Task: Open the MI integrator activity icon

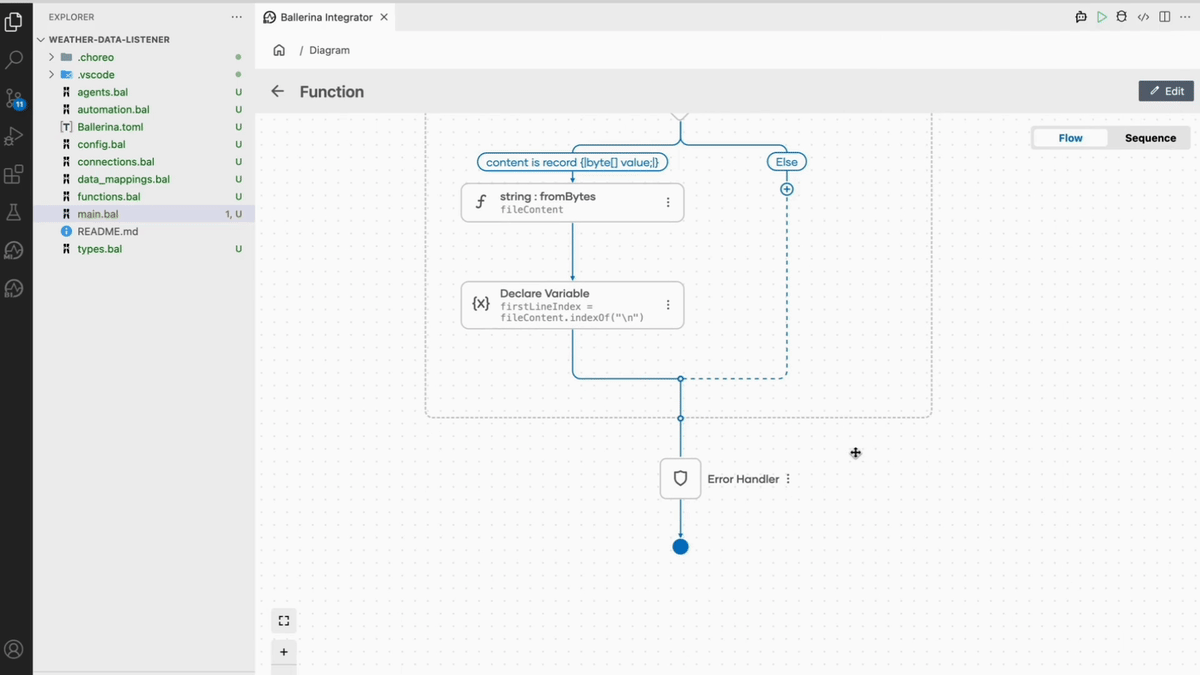Action: point(14,250)
